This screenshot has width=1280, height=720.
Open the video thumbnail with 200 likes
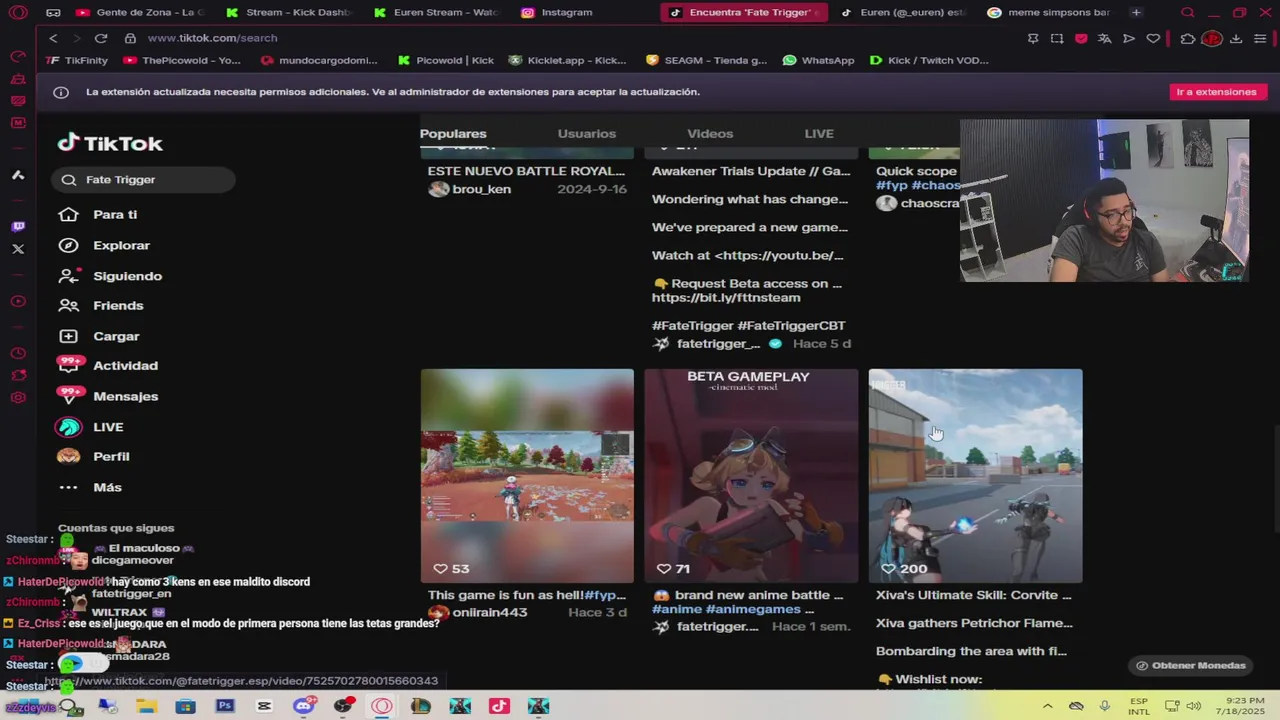(x=975, y=476)
